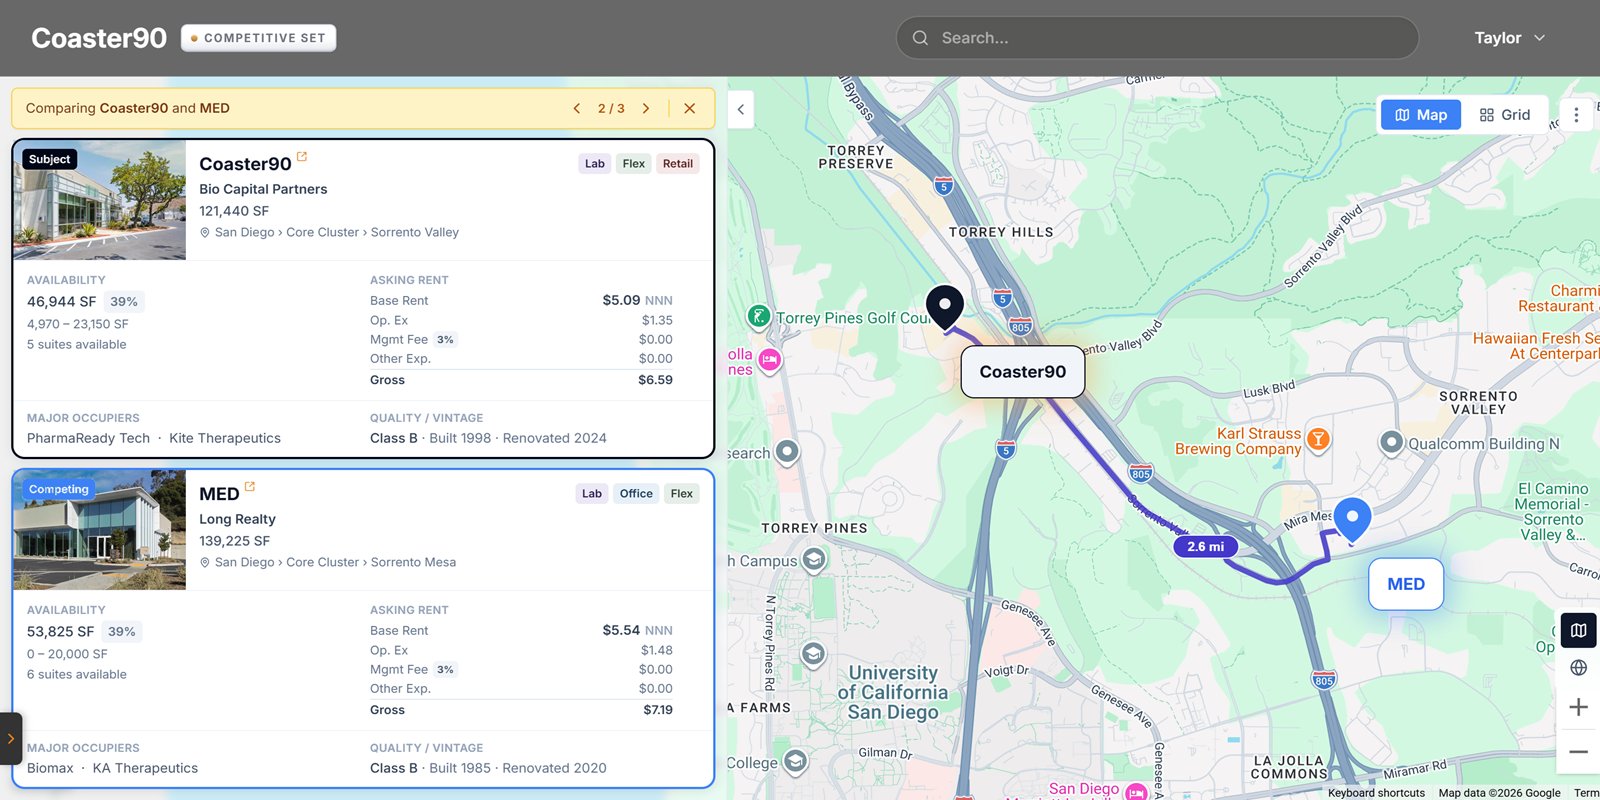The width and height of the screenshot is (1600, 800).
Task: Open the map more options menu
Action: click(x=1576, y=115)
